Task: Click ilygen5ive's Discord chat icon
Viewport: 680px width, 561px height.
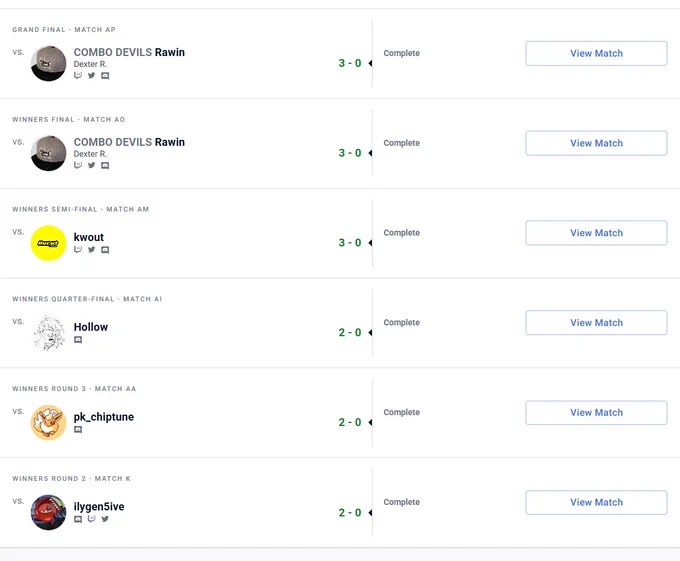Action: (78, 519)
